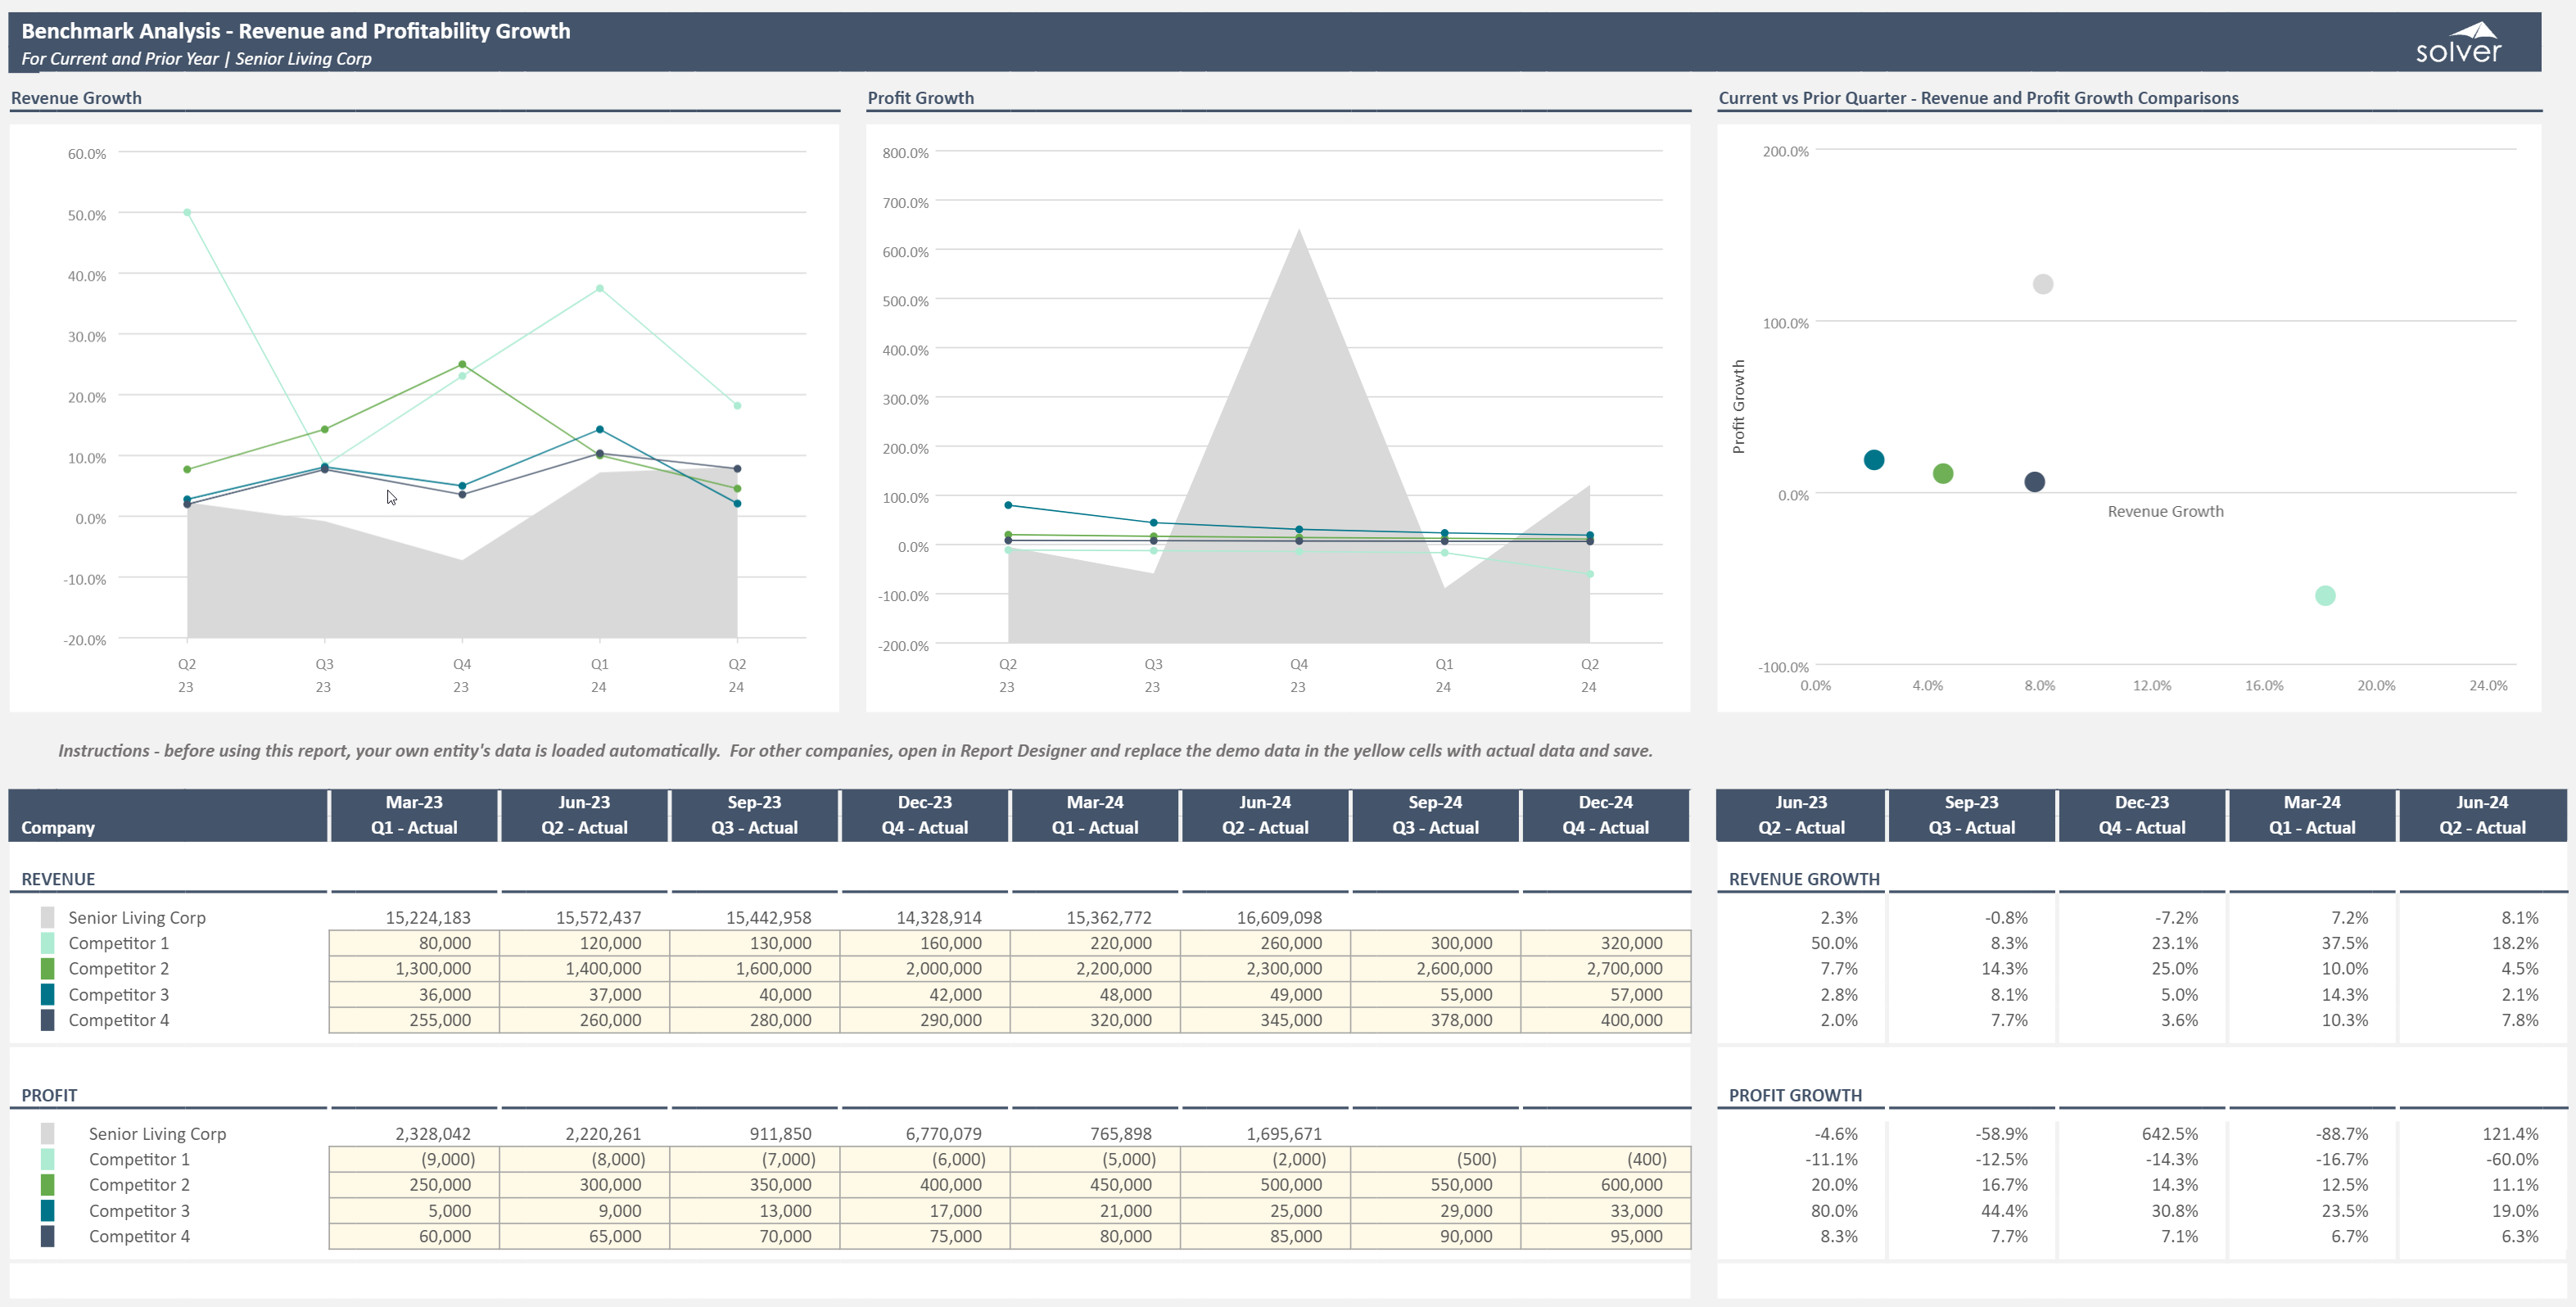The image size is (2576, 1307).
Task: Click Competitor 1 Q2 23 revenue growth peak point
Action: [187, 213]
